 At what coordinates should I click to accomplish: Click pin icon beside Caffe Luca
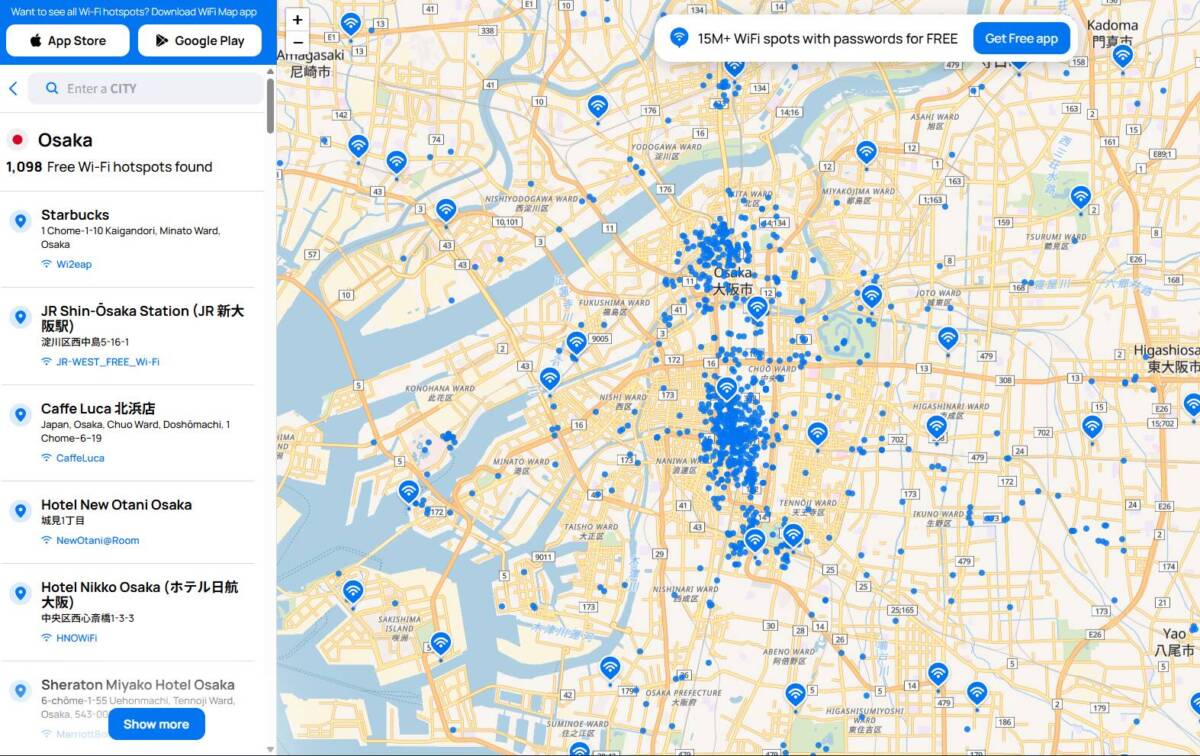[x=19, y=414]
